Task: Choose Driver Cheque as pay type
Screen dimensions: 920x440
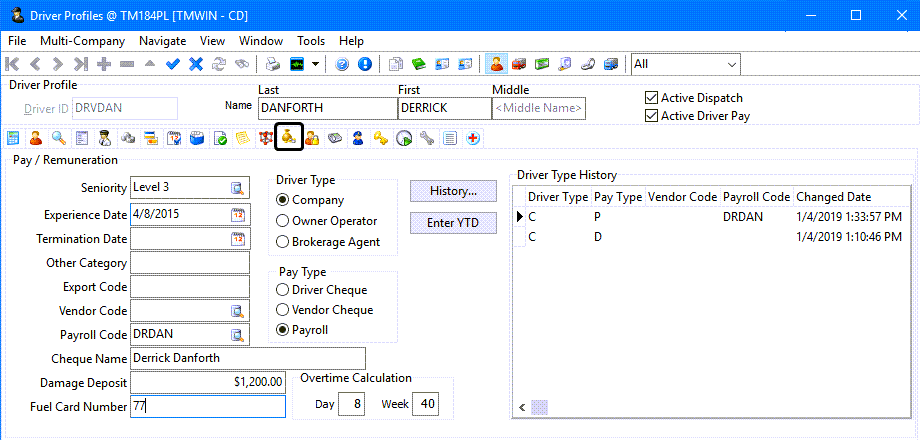Action: tap(283, 290)
